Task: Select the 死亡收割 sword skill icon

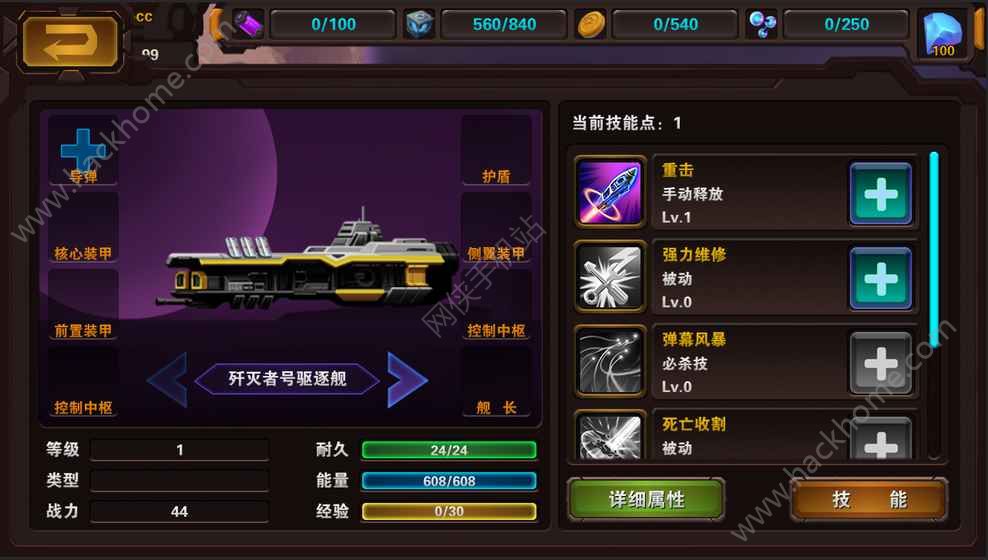Action: pos(609,436)
